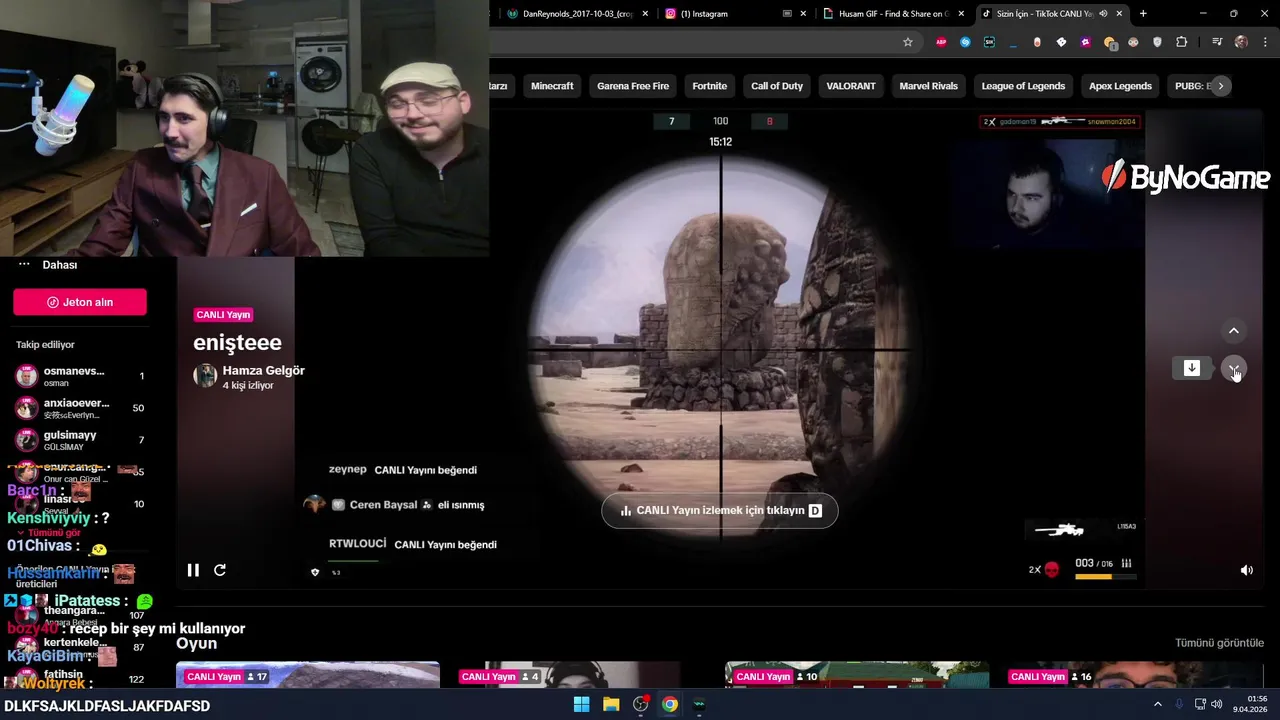Click the refresh stream icon beside pause
The image size is (1280, 720).
click(x=220, y=570)
